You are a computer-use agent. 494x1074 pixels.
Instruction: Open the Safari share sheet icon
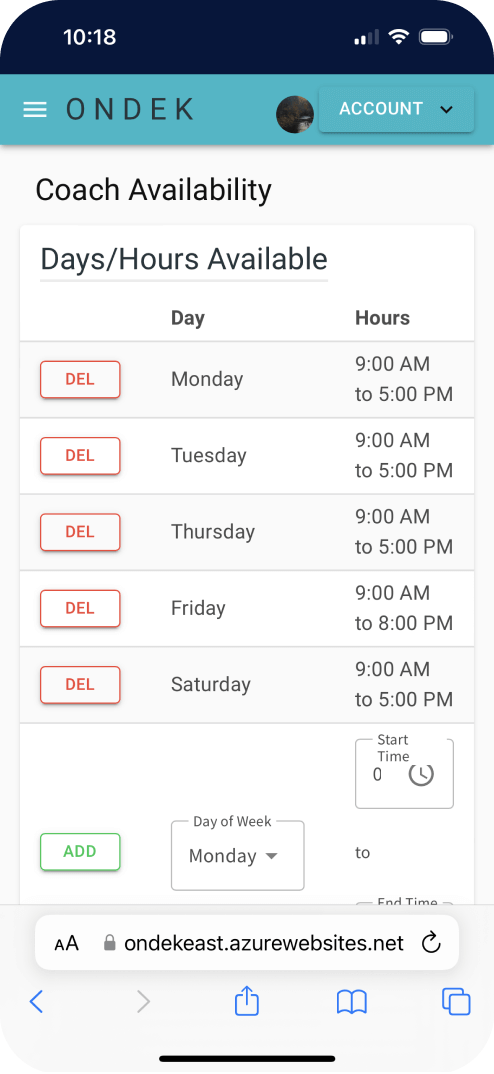(x=247, y=1001)
